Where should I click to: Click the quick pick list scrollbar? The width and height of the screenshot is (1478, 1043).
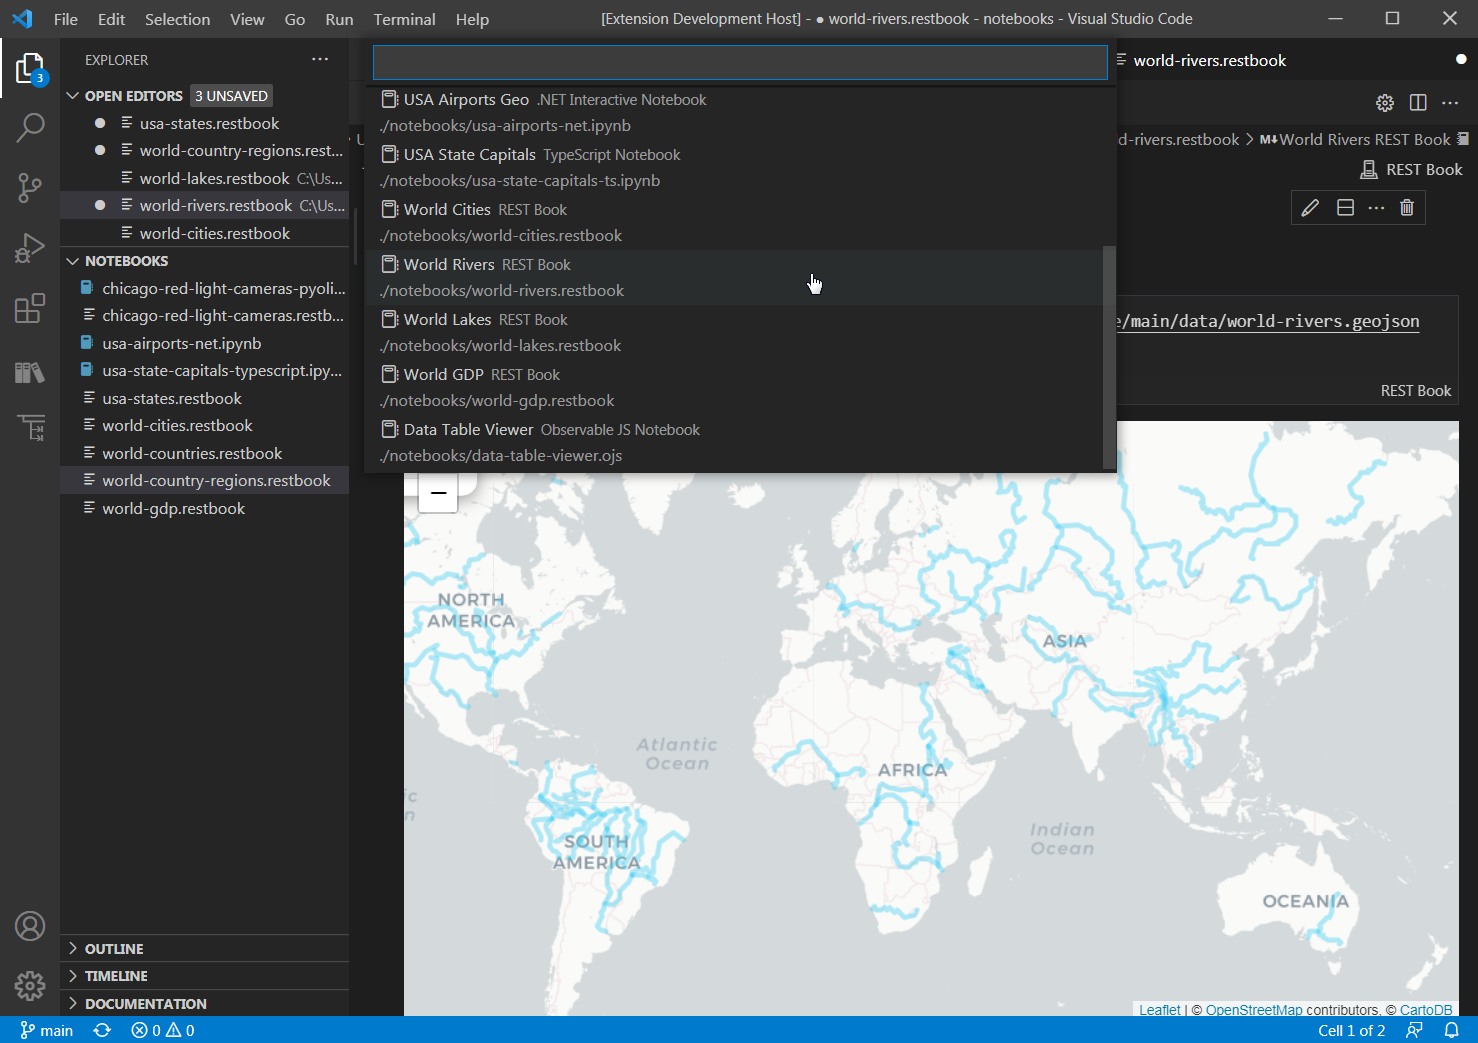[x=1108, y=357]
